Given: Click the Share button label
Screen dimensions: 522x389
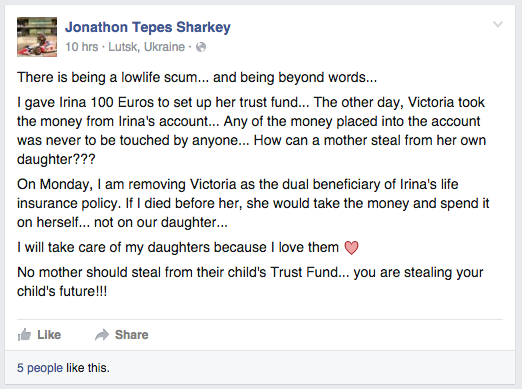Looking at the screenshot, I should pyautogui.click(x=132, y=335).
